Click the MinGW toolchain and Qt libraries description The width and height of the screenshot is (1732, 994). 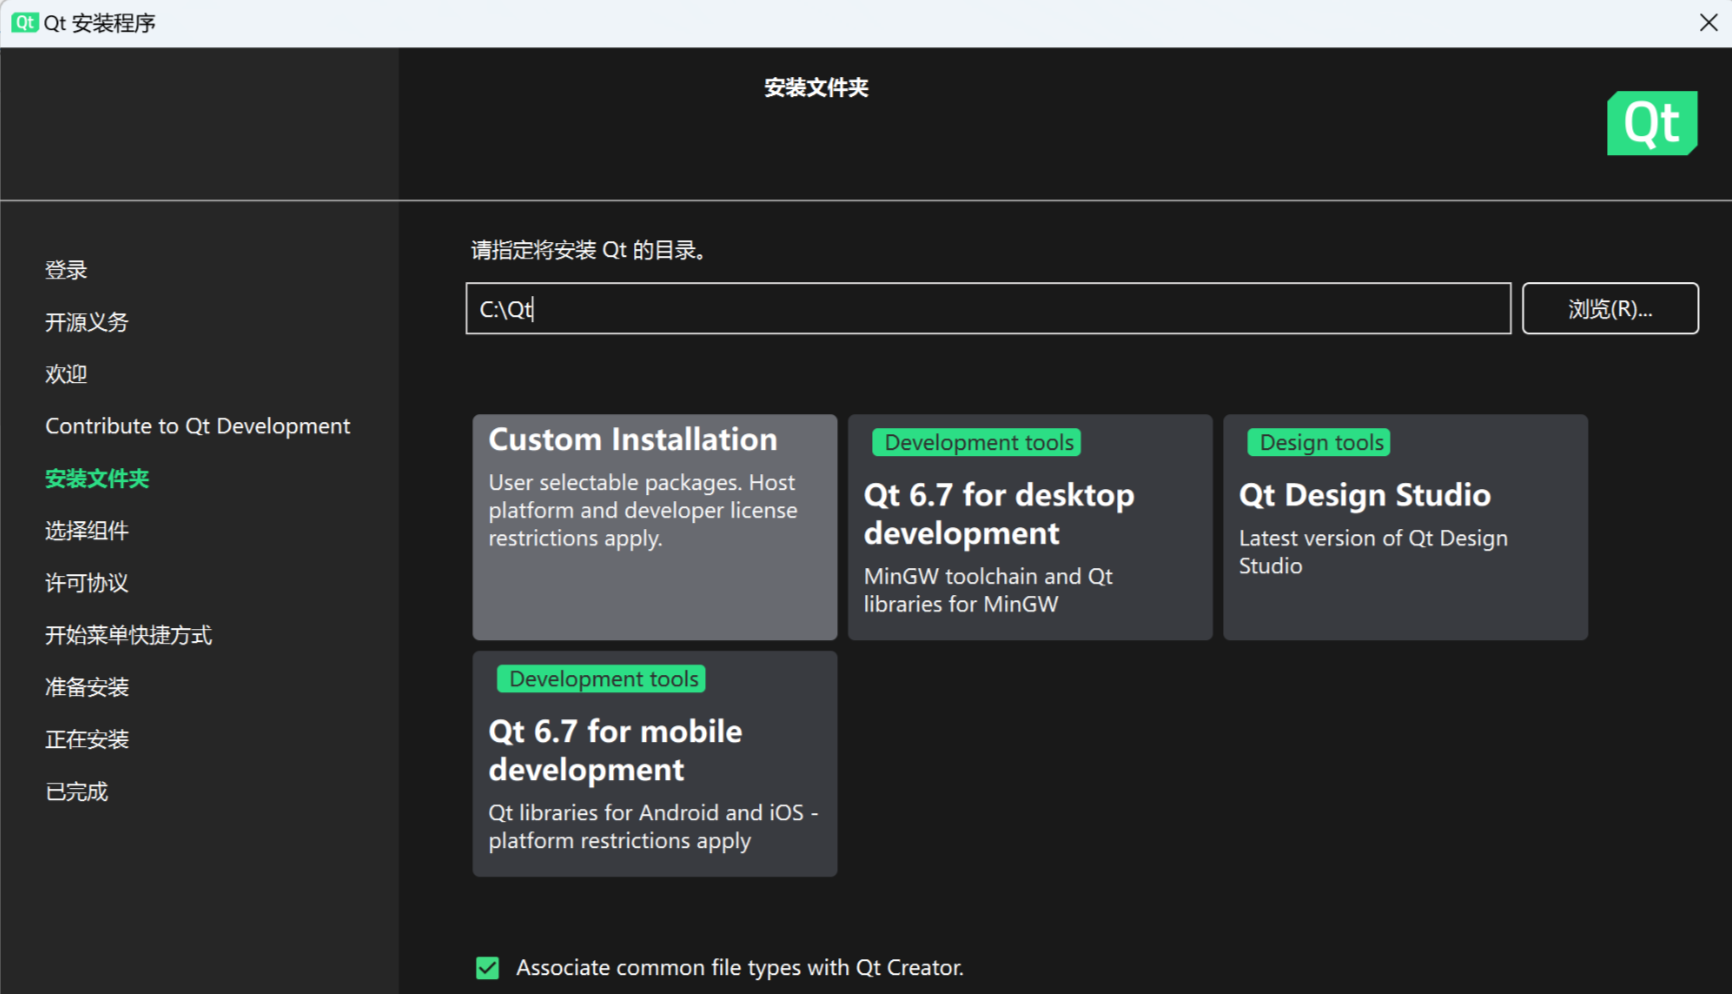[988, 590]
